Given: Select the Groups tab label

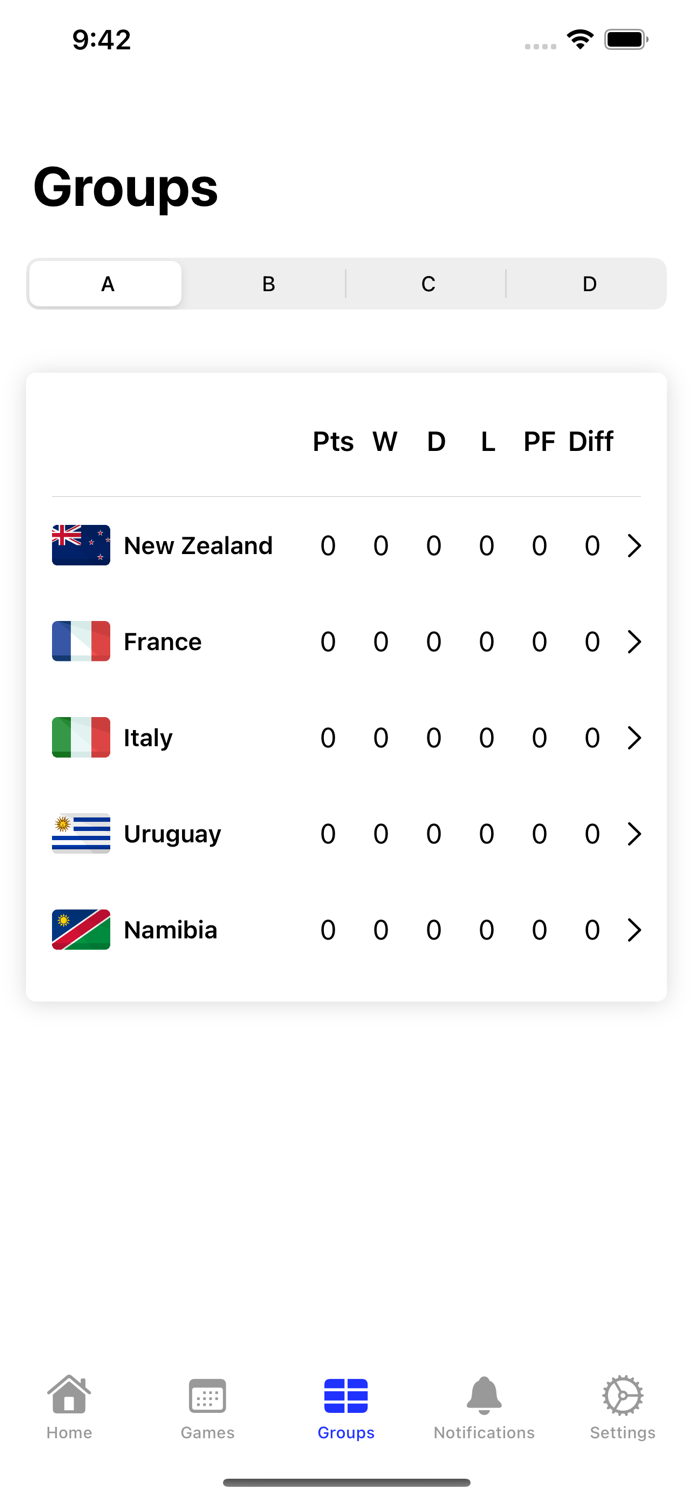Looking at the screenshot, I should pyautogui.click(x=346, y=1432).
